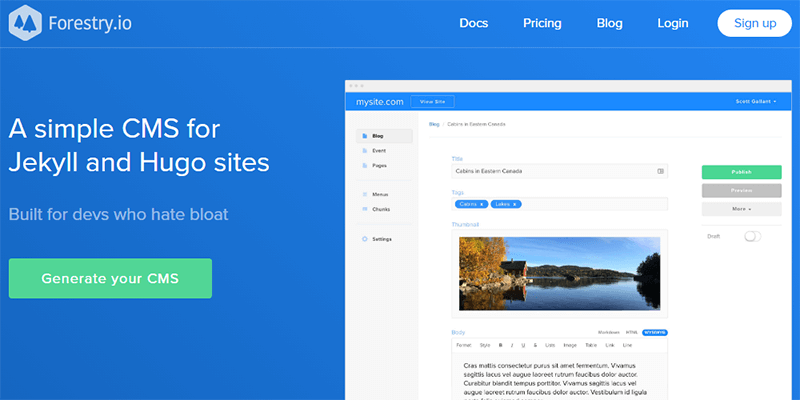This screenshot has height=400, width=800.
Task: Toggle italic formatting
Action: [x=512, y=345]
